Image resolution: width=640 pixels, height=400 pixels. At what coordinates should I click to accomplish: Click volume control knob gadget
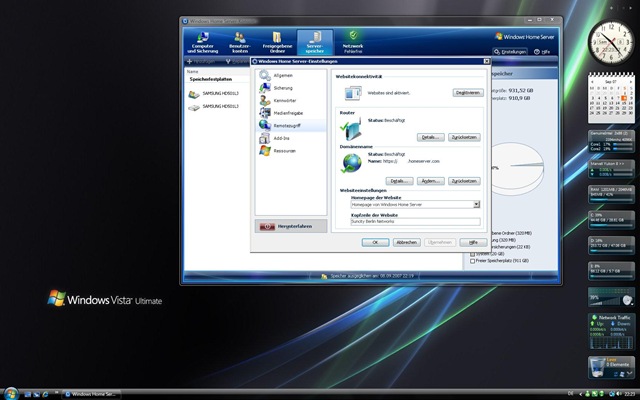point(627,300)
